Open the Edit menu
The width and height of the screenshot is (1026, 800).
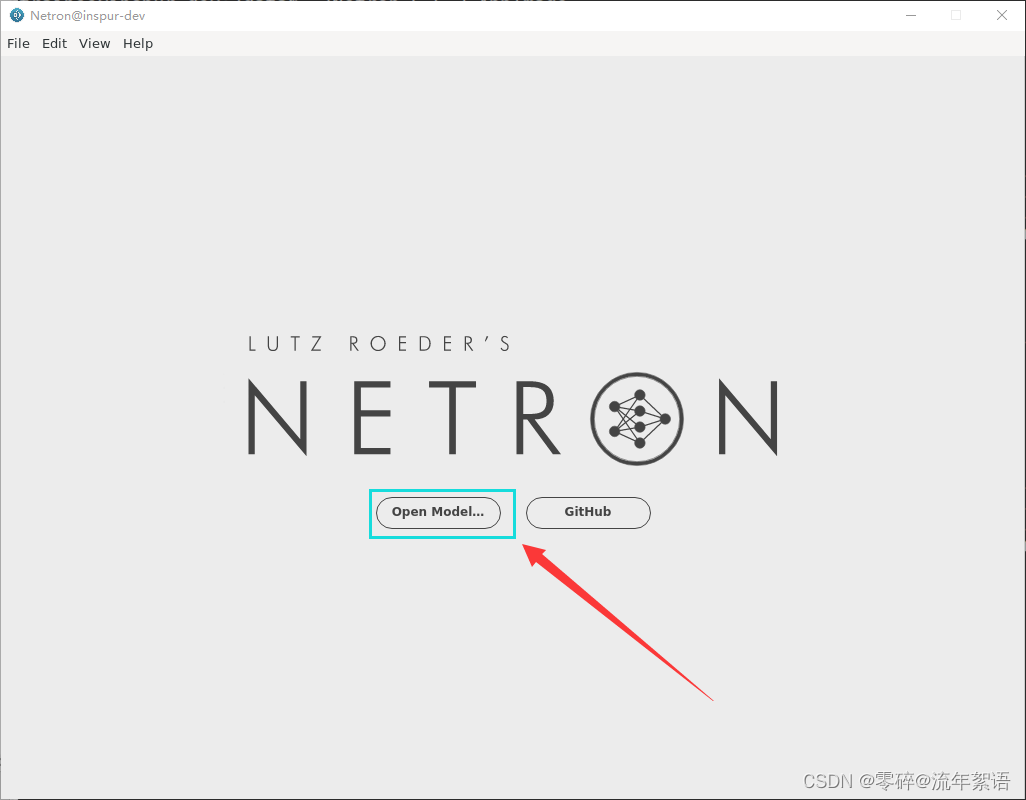coord(54,43)
